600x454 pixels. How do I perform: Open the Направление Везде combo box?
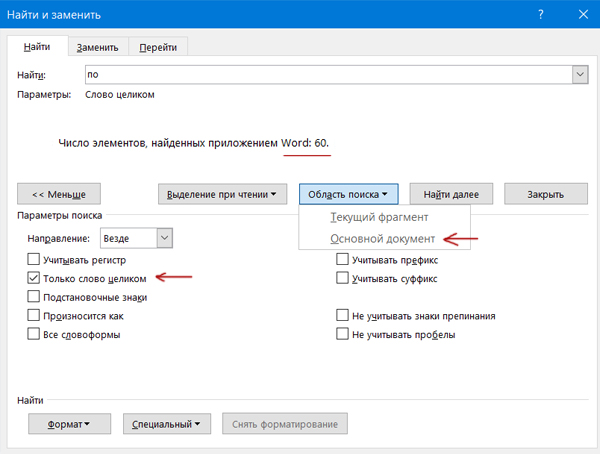tap(136, 238)
